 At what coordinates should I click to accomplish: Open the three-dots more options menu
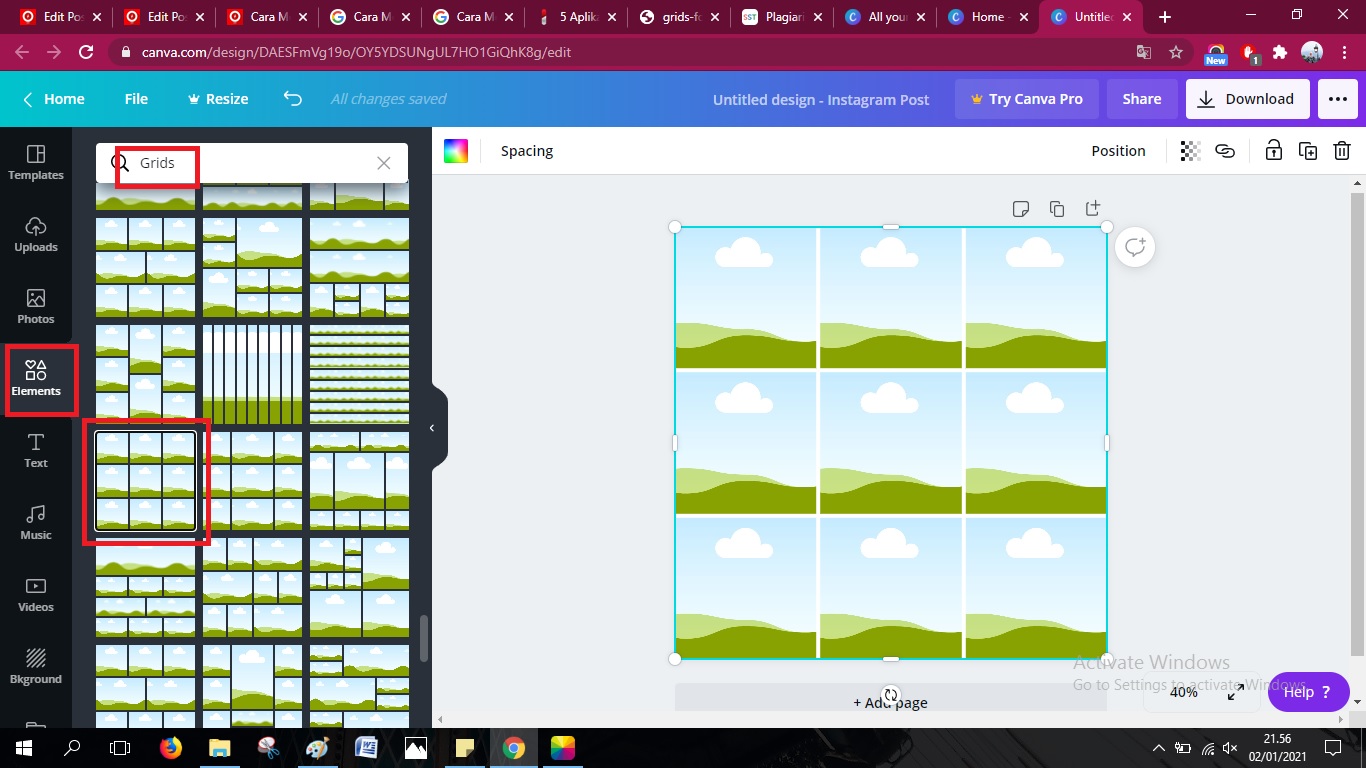tap(1337, 99)
